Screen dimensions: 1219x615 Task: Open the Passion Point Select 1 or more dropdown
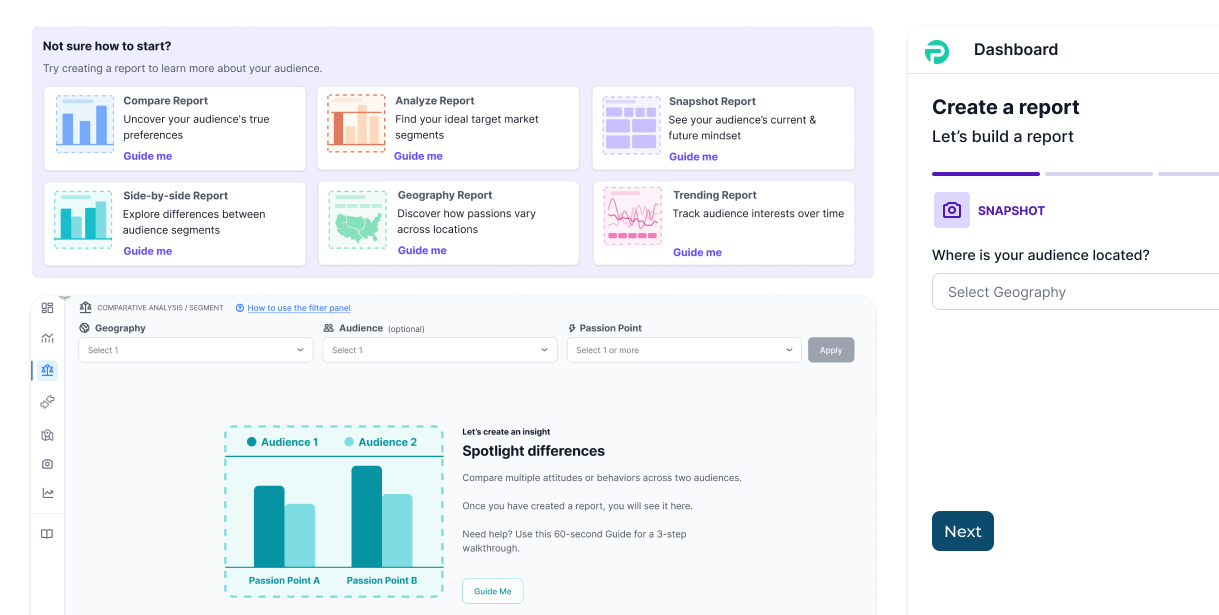(684, 350)
